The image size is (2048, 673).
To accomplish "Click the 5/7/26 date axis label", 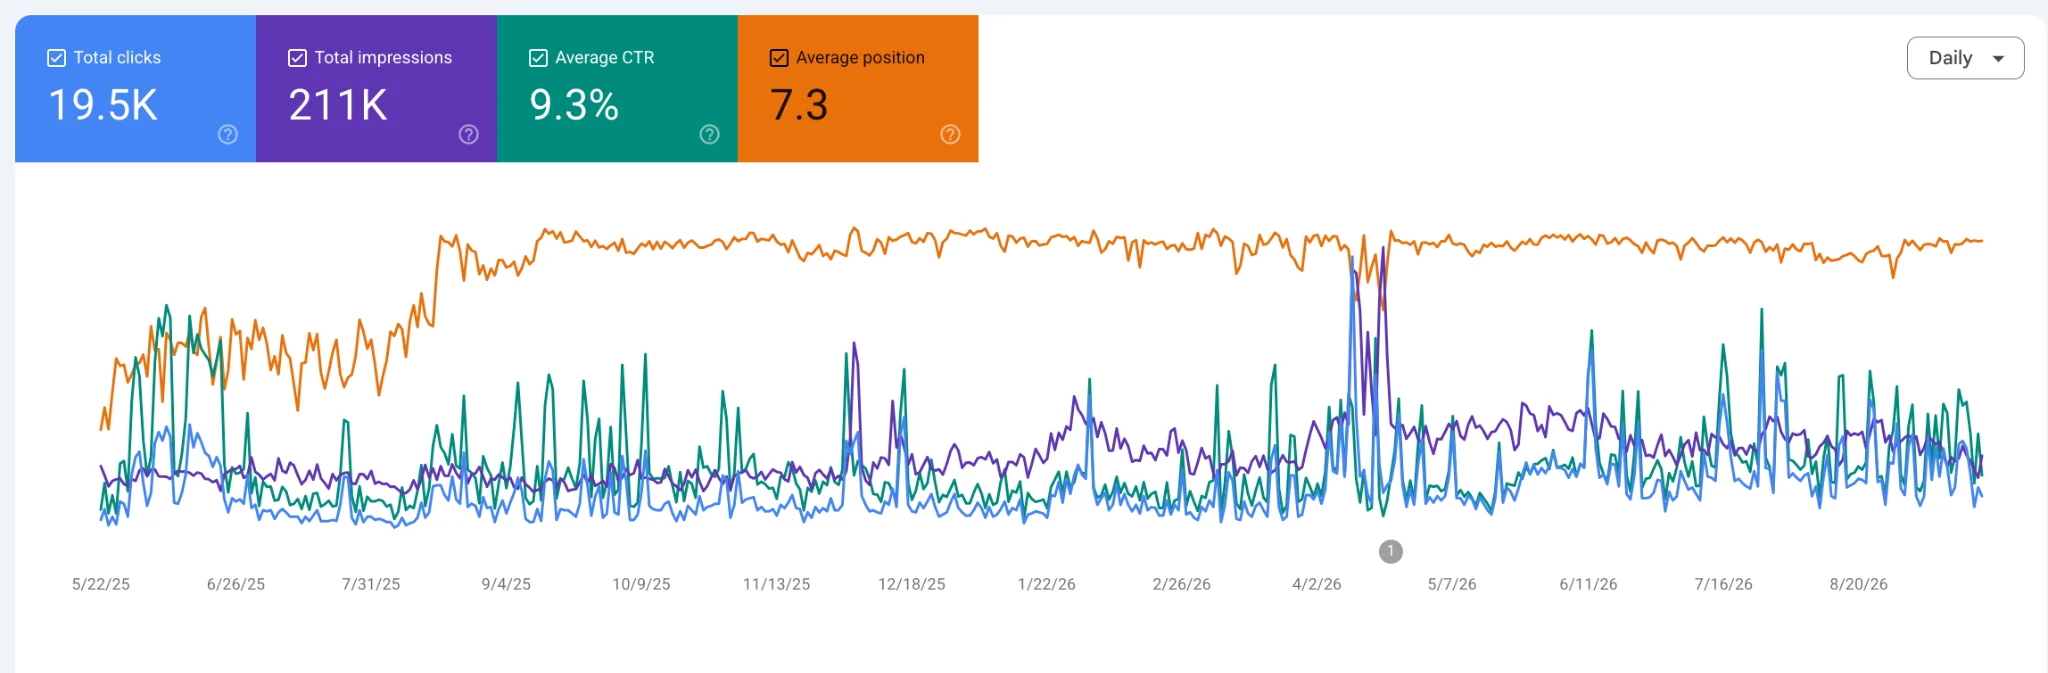I will pos(1452,584).
